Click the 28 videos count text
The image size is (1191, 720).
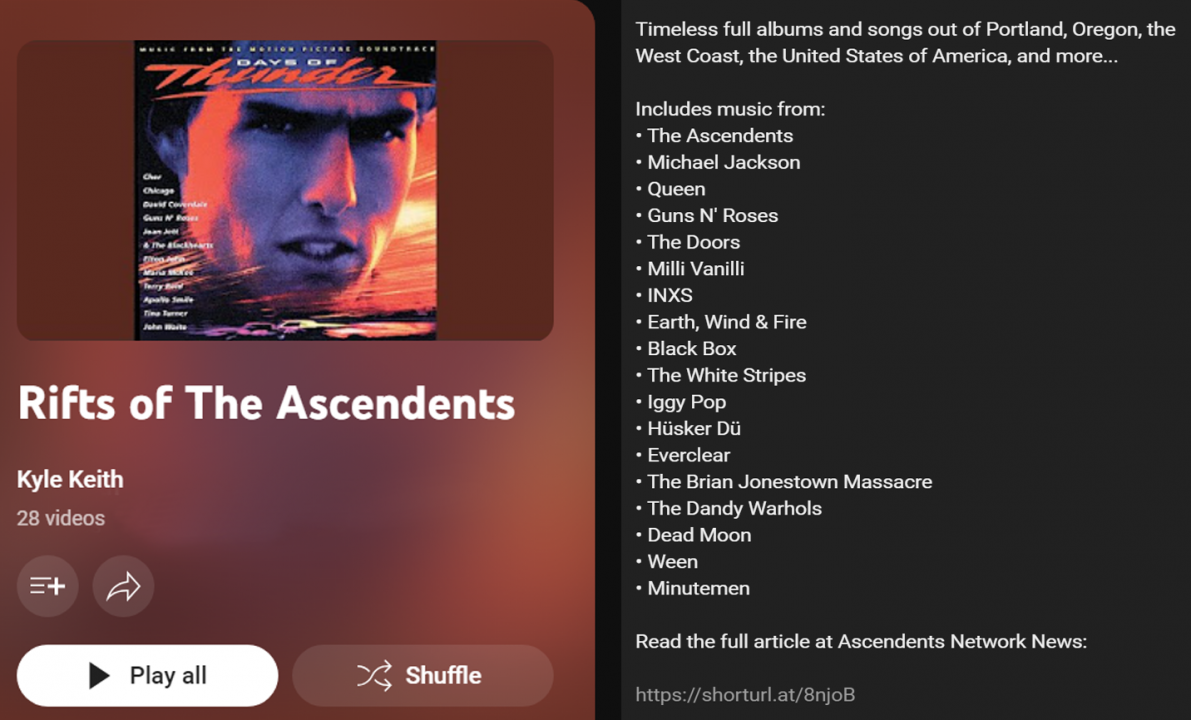[x=61, y=518]
